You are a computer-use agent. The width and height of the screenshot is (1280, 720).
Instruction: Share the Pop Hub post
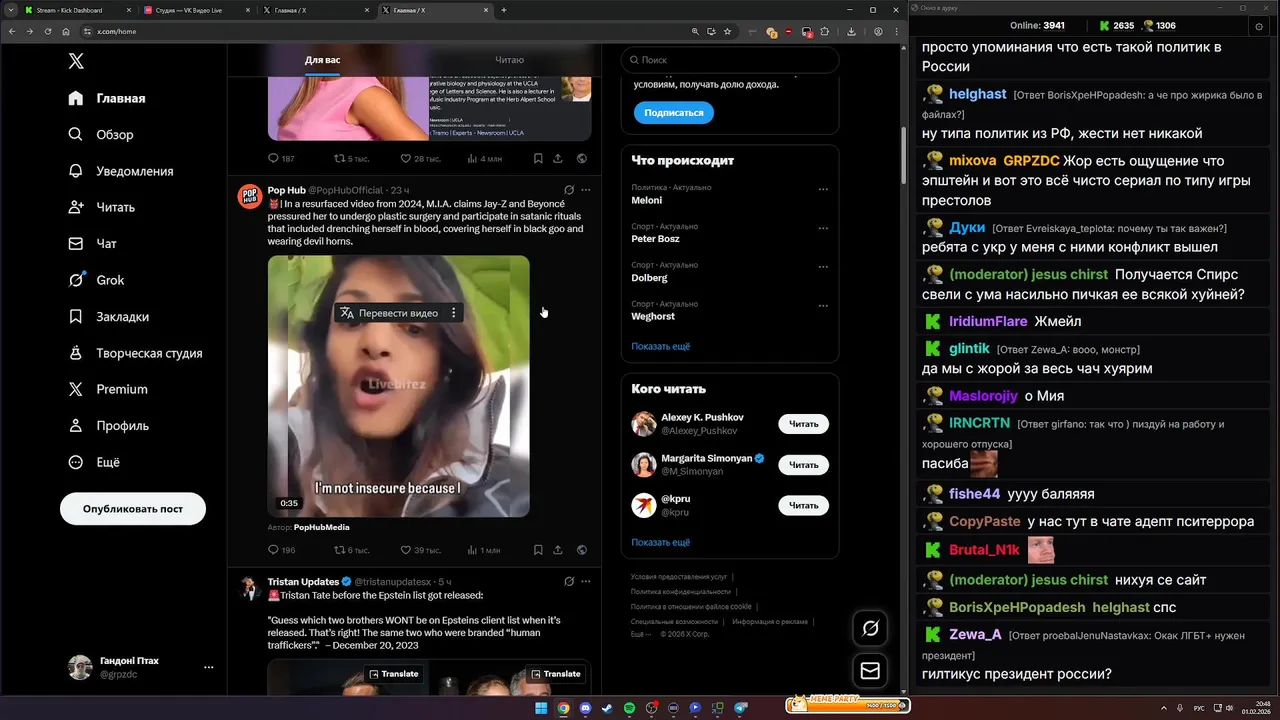tap(557, 550)
